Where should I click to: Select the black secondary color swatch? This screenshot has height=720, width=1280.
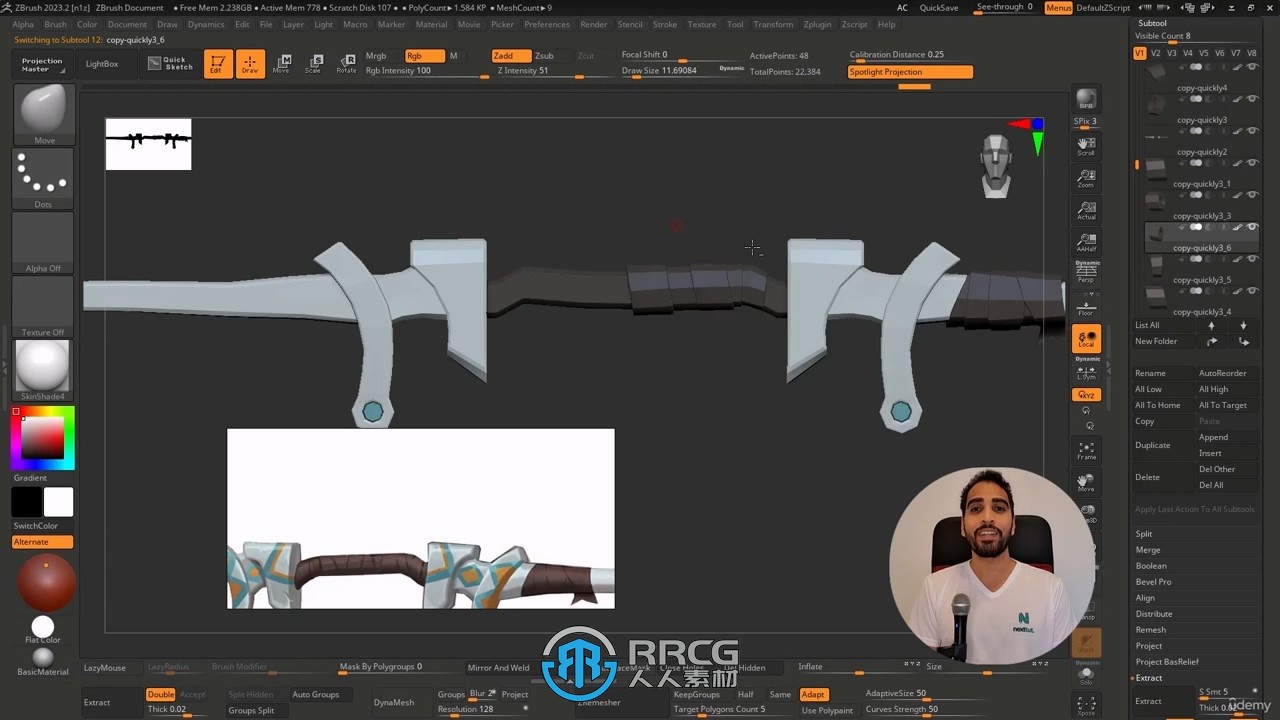point(27,502)
